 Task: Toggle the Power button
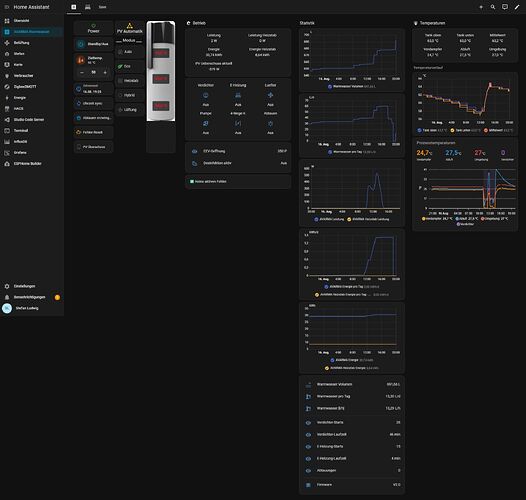(94, 28)
